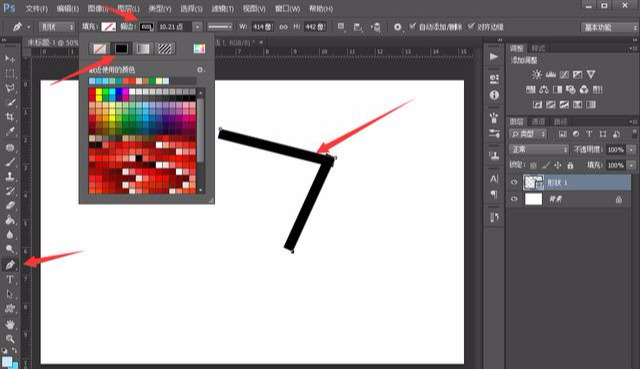
Task: Open the blend mode 正常 dropdown
Action: pyautogui.click(x=539, y=149)
